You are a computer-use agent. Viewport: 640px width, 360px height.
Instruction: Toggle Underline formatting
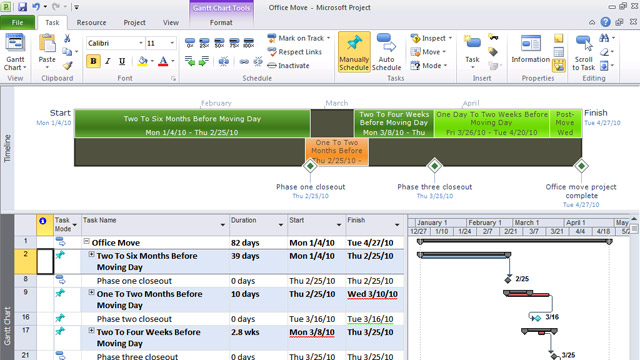[x=122, y=61]
